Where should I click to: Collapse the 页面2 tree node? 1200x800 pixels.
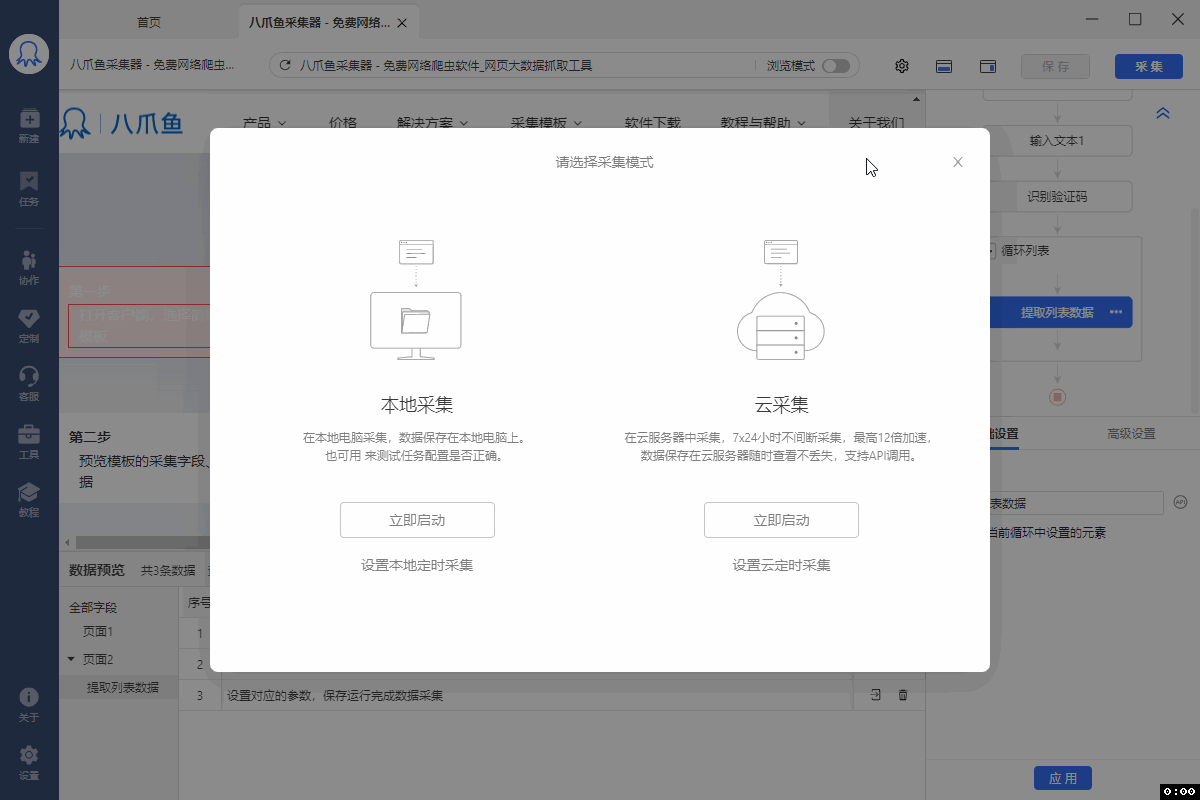[71, 659]
